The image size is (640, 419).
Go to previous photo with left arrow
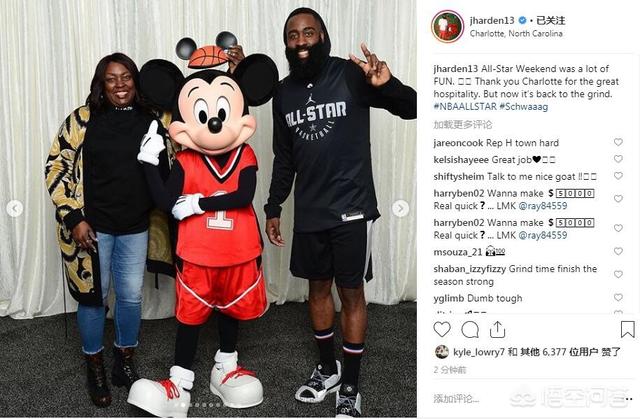click(15, 208)
